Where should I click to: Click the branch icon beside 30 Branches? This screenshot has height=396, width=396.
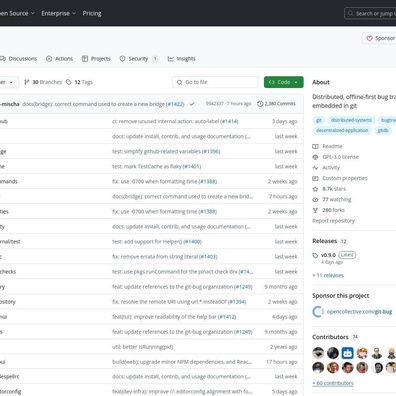tap(27, 82)
